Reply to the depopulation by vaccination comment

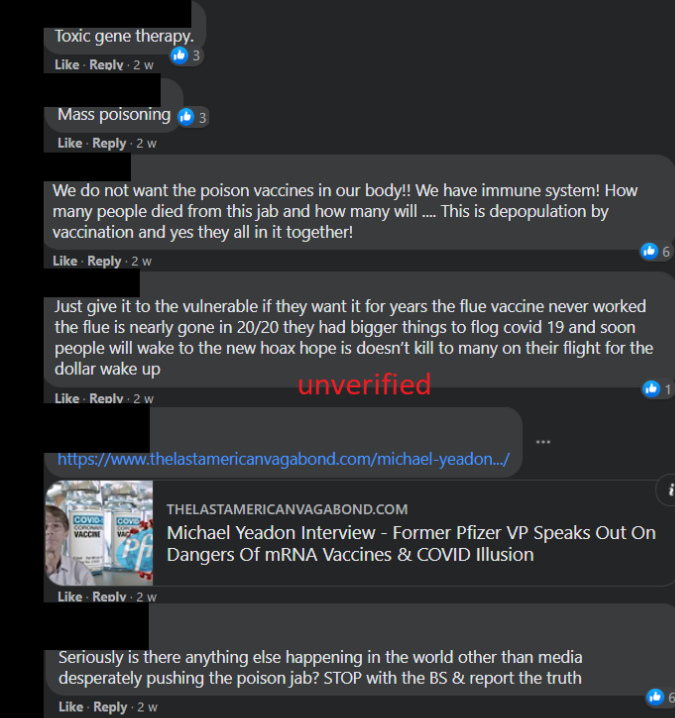tap(104, 261)
